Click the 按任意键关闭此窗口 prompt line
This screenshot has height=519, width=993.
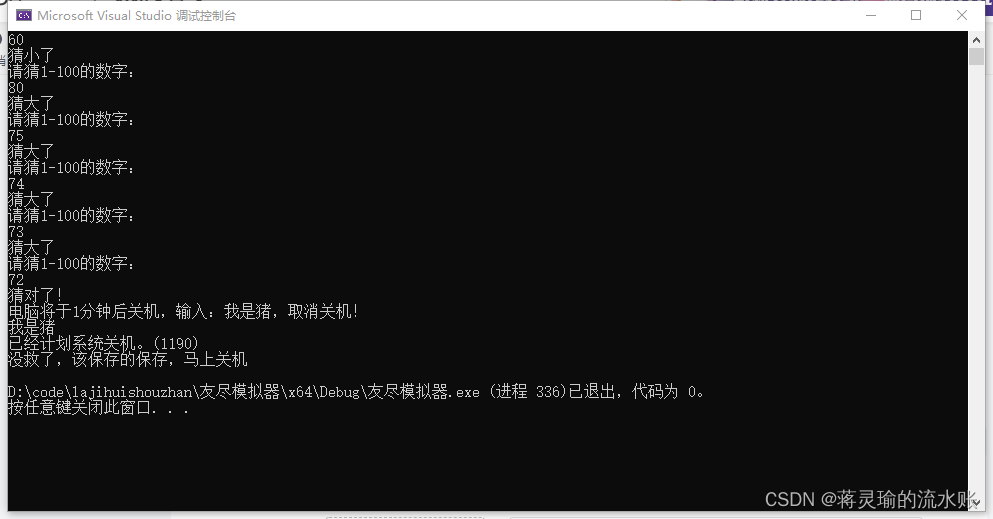[x=98, y=408]
